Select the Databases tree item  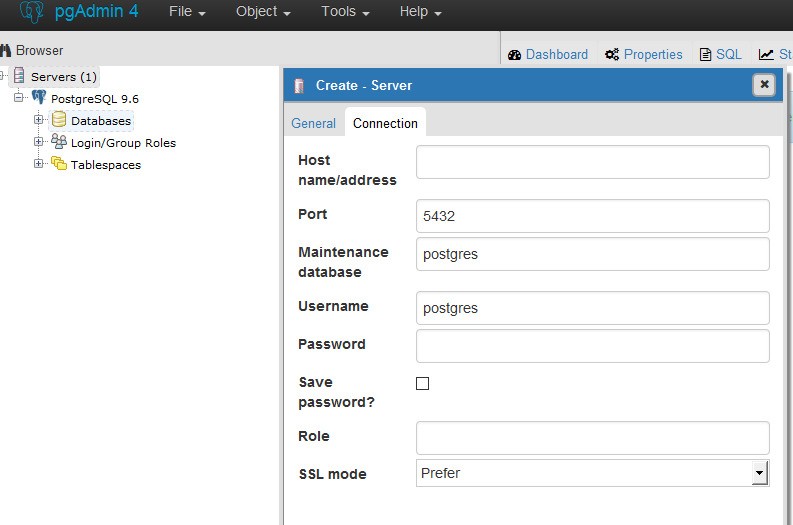(101, 121)
